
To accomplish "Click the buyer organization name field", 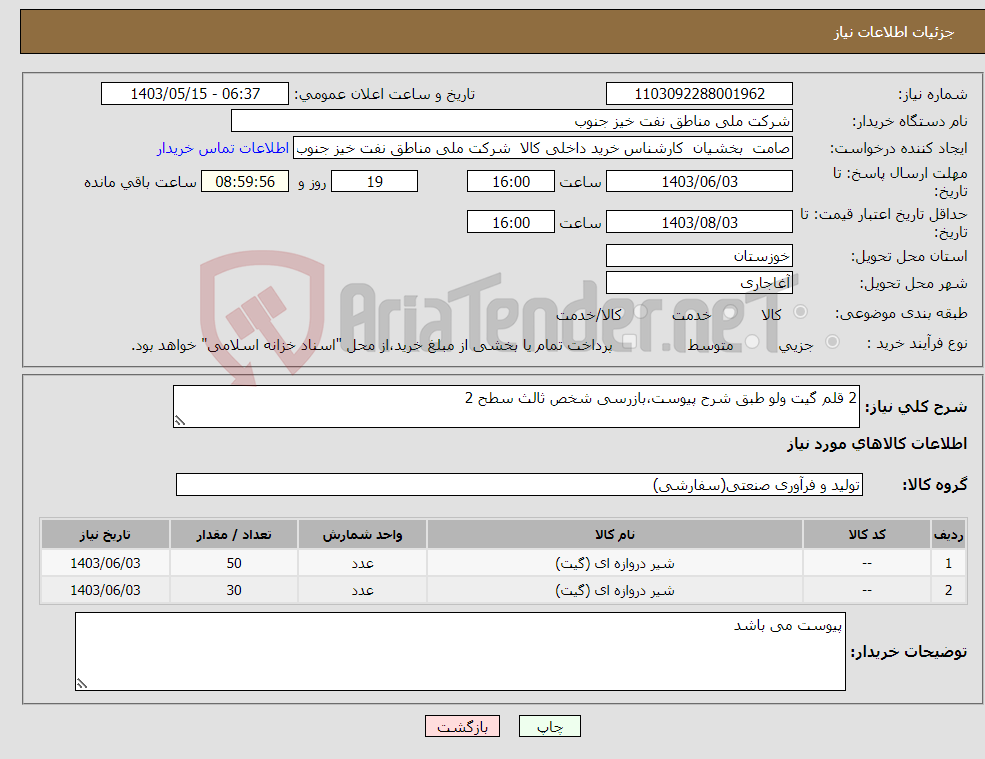I will pos(512,121).
